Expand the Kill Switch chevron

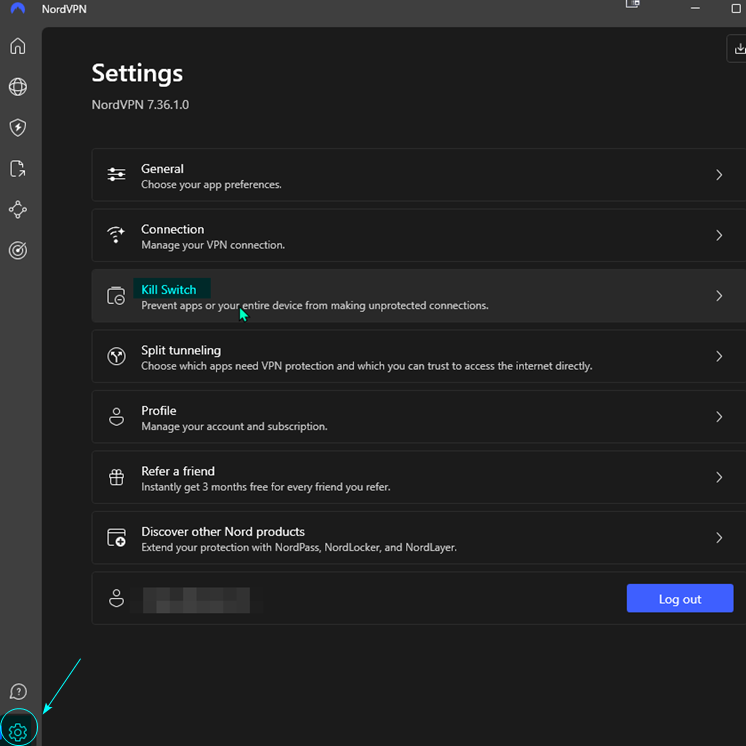point(719,296)
